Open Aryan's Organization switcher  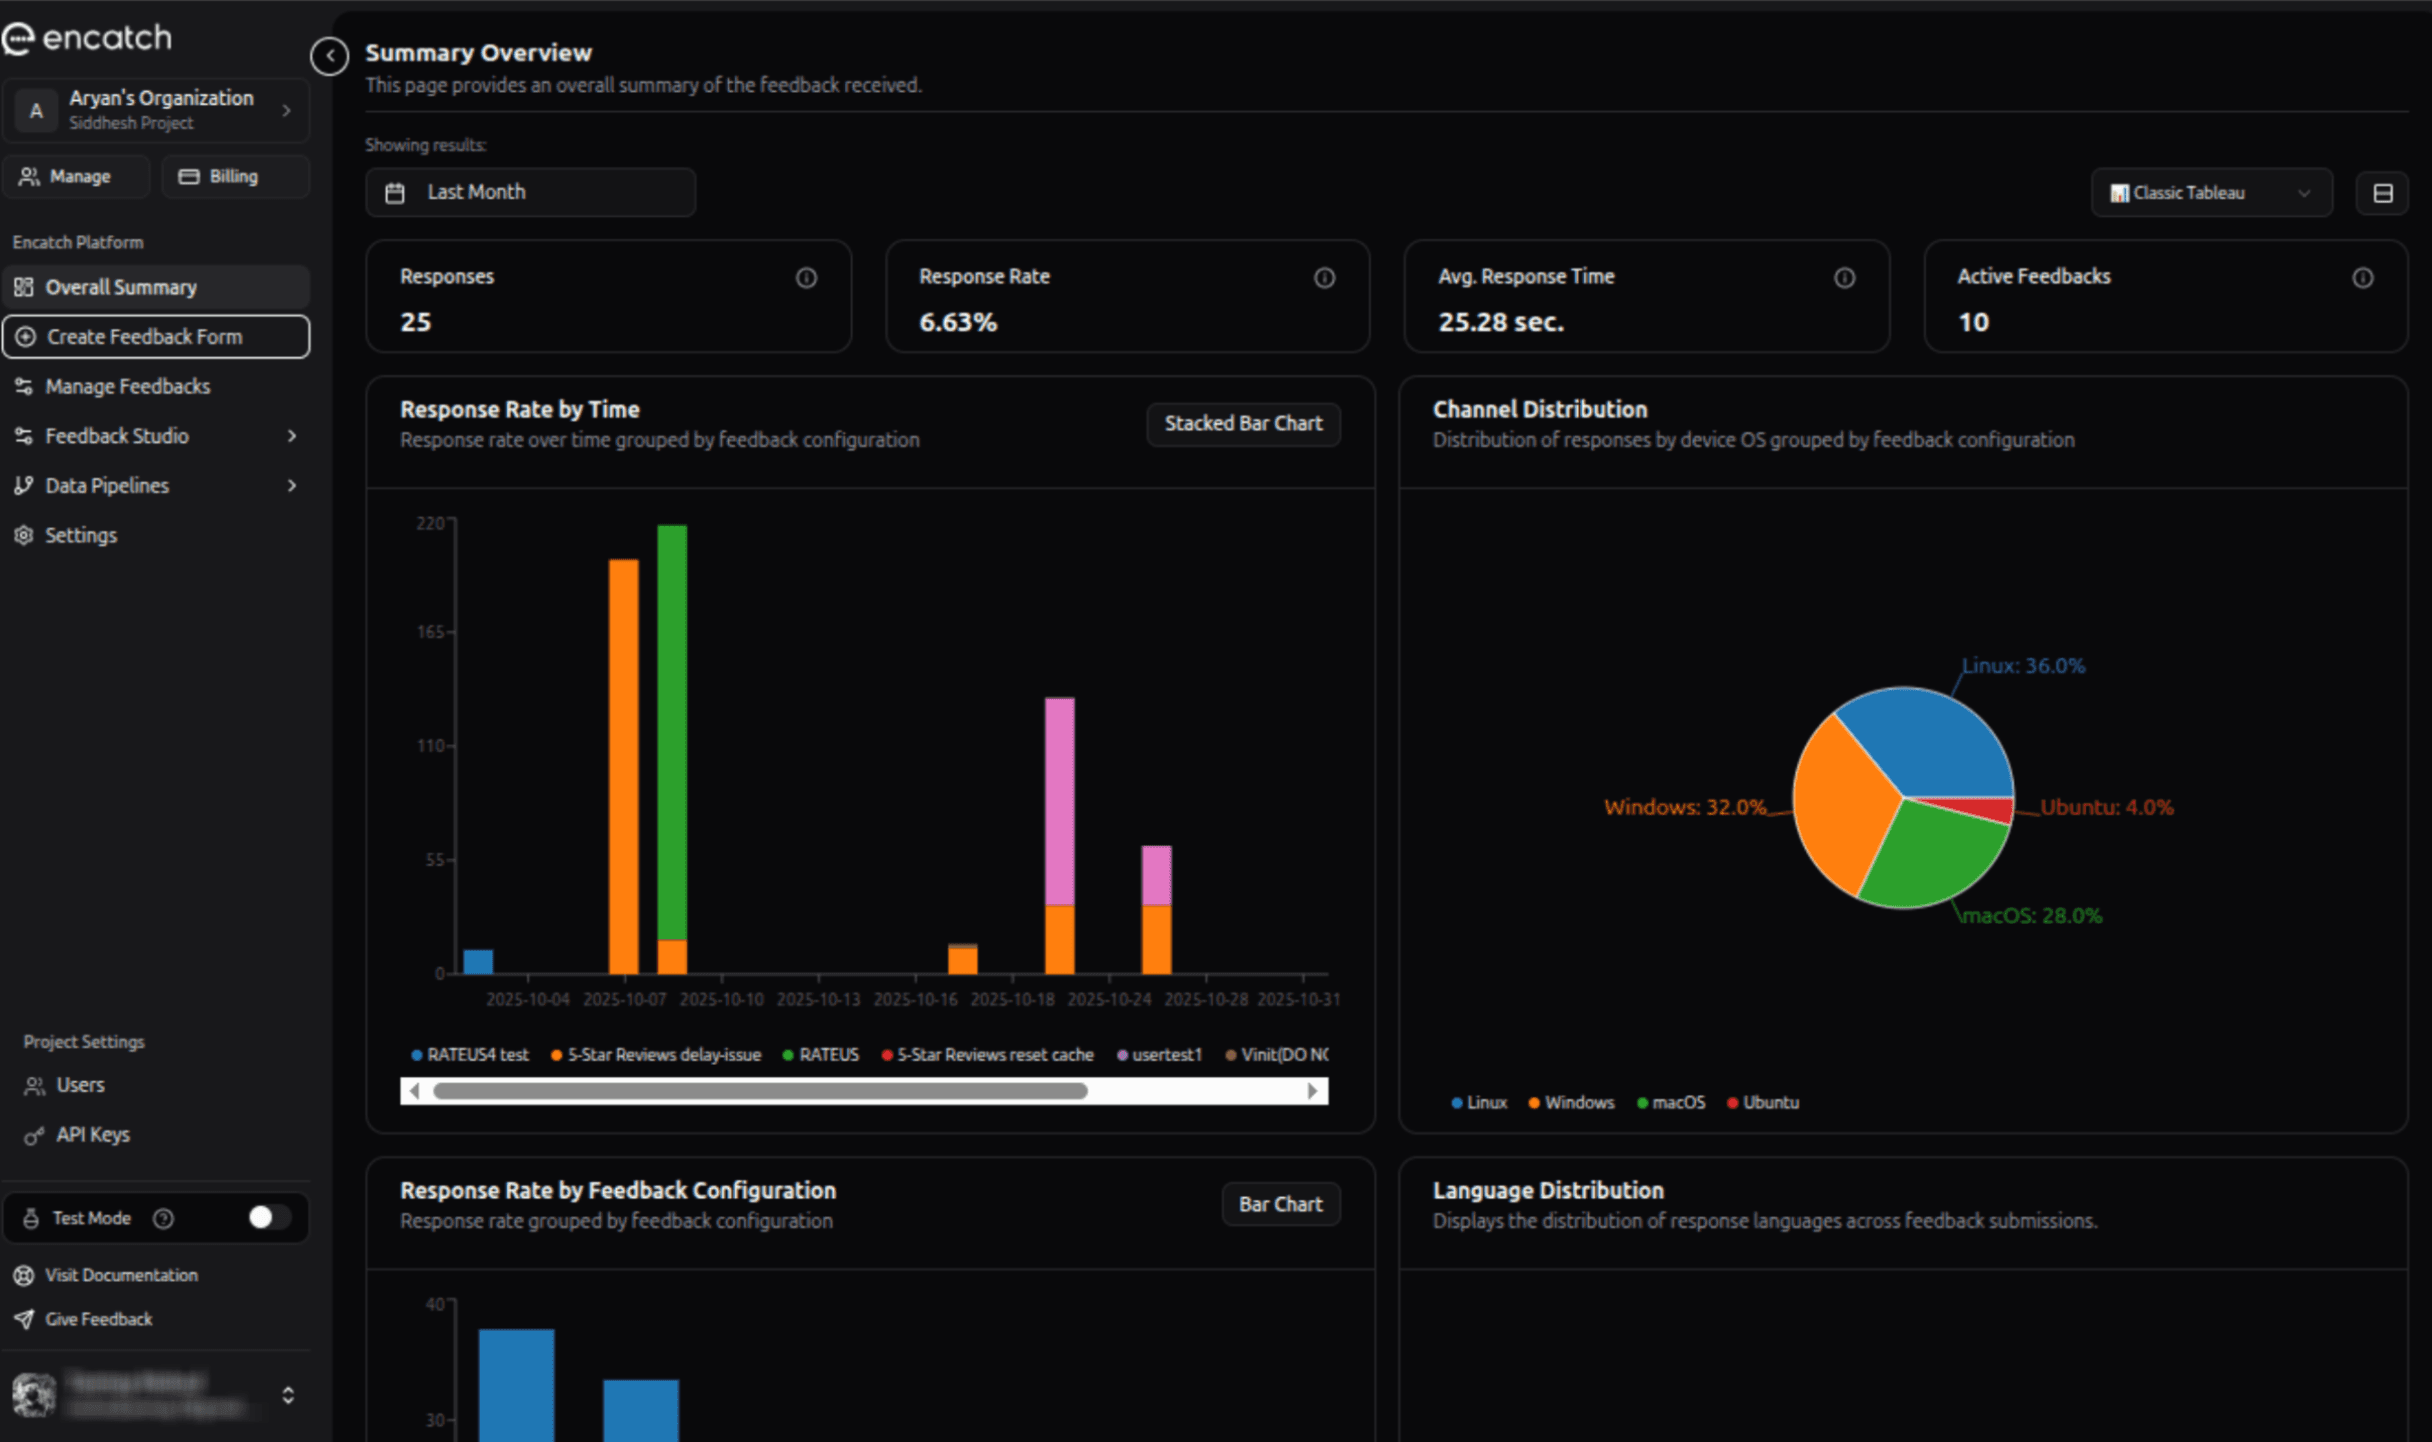pos(156,110)
